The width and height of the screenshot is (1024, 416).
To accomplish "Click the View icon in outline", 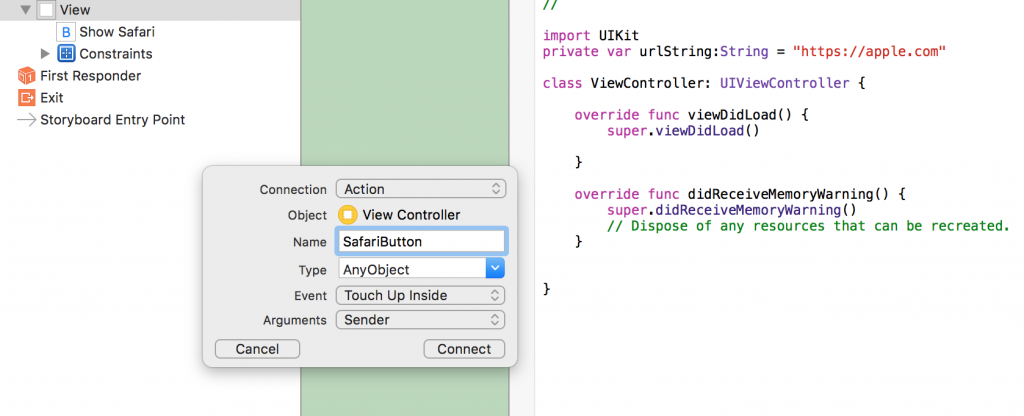I will click(46, 10).
